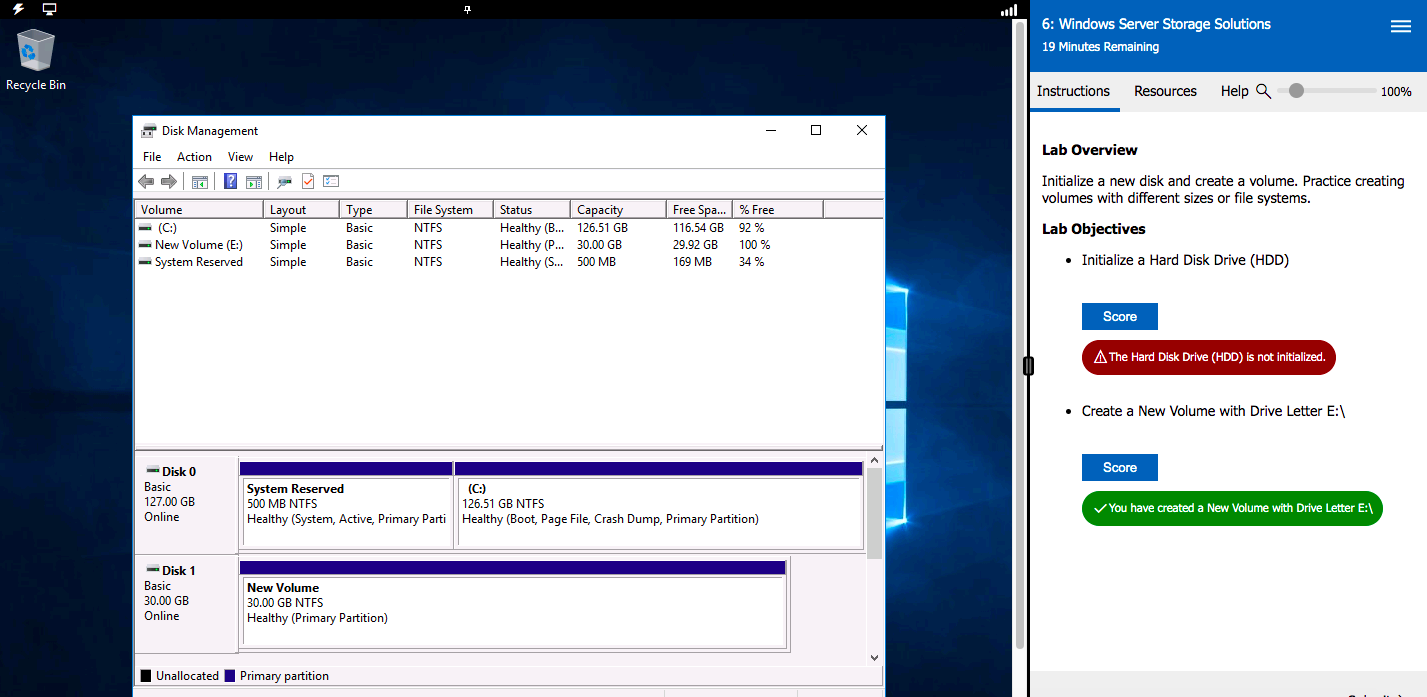
Task: Open the Action menu
Action: click(194, 157)
